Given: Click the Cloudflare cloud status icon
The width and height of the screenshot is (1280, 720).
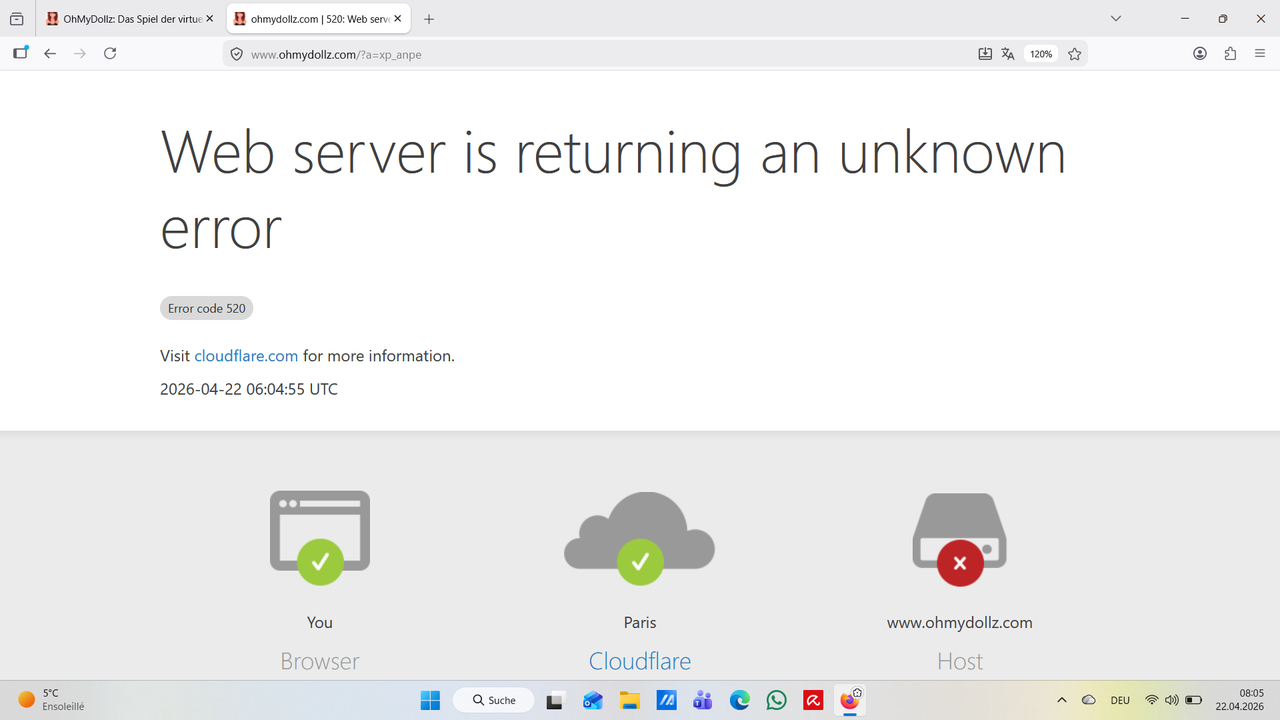Looking at the screenshot, I should (x=640, y=537).
